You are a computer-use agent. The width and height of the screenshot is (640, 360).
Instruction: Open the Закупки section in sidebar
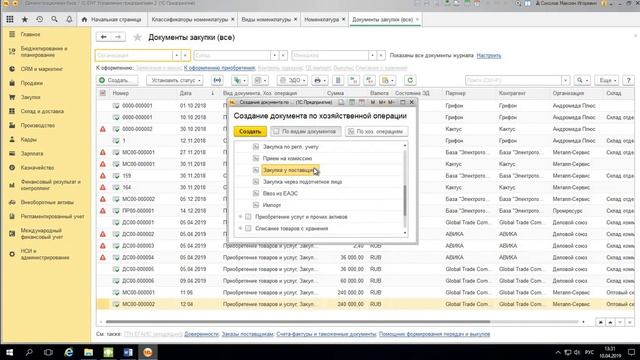click(x=30, y=97)
